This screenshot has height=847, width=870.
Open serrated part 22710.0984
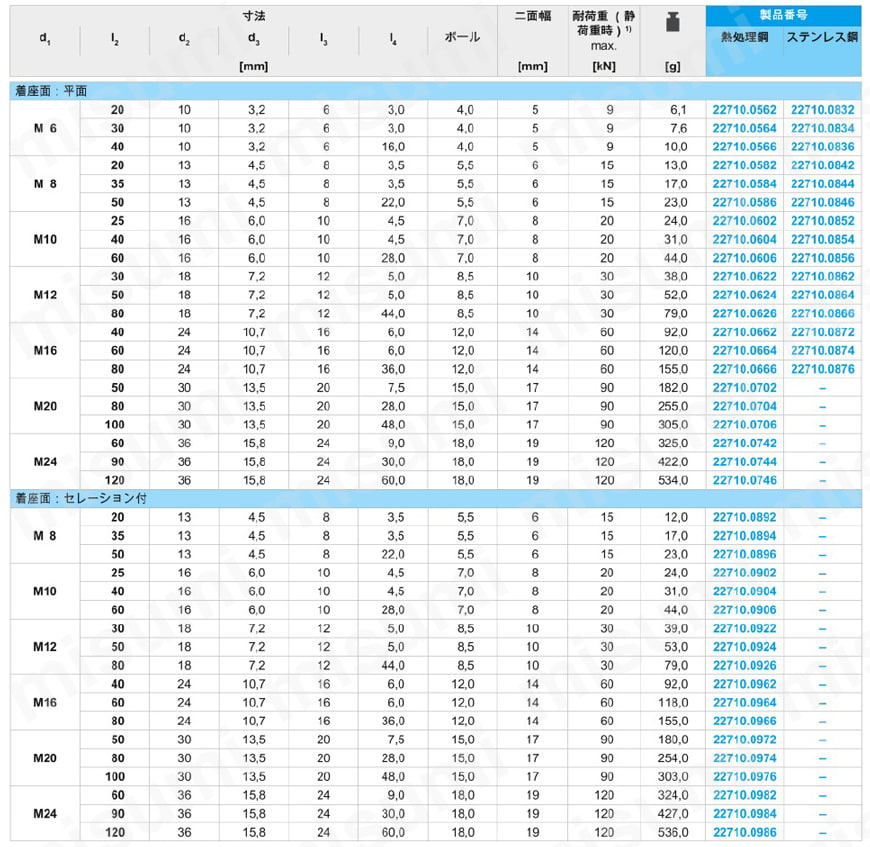(745, 814)
